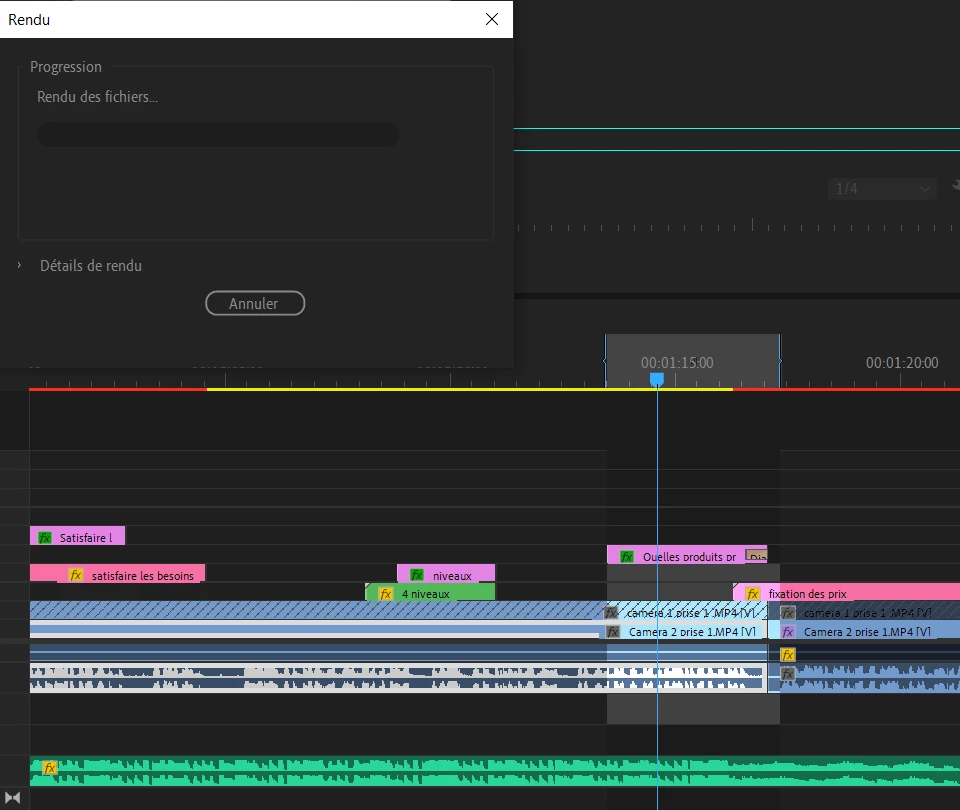960x810 pixels.
Task: Select the white audio waveform clip
Action: [398, 678]
